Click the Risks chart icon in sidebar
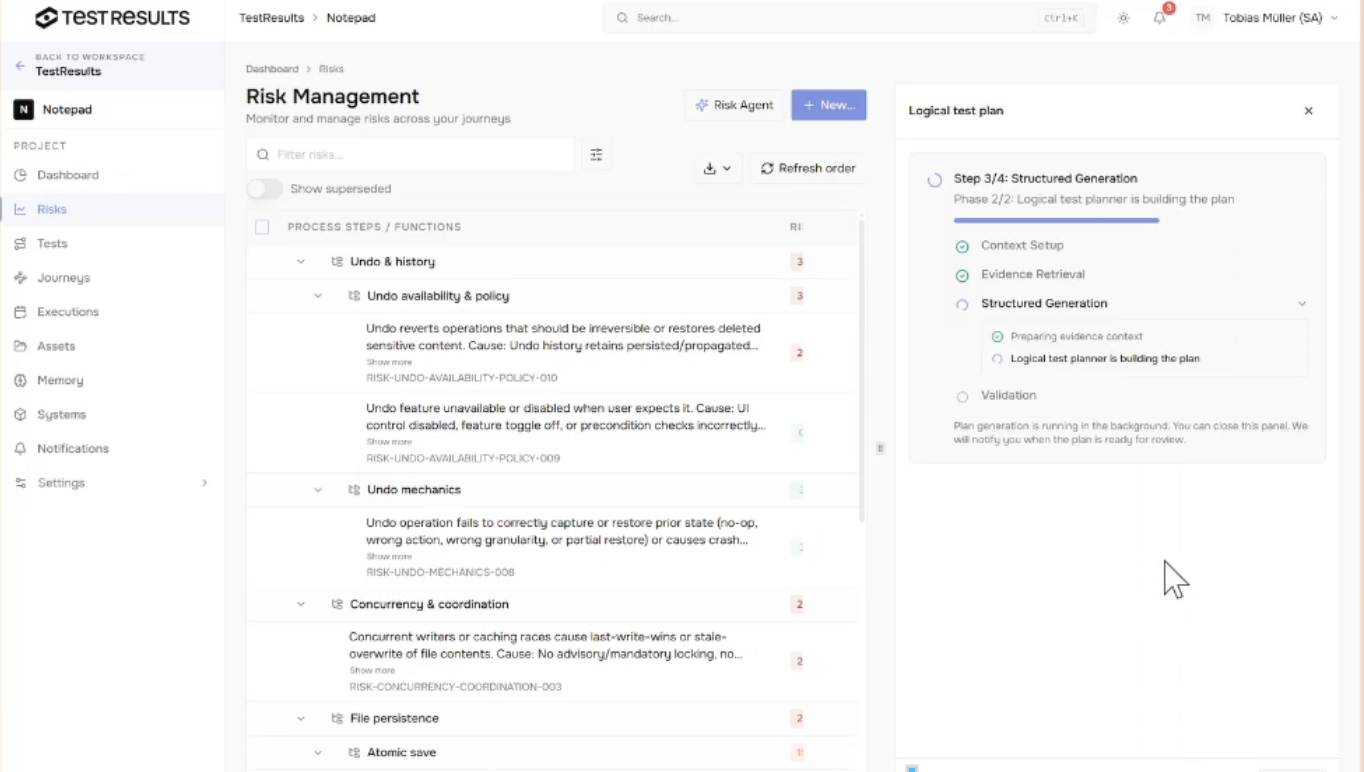1364x772 pixels. pos(20,209)
